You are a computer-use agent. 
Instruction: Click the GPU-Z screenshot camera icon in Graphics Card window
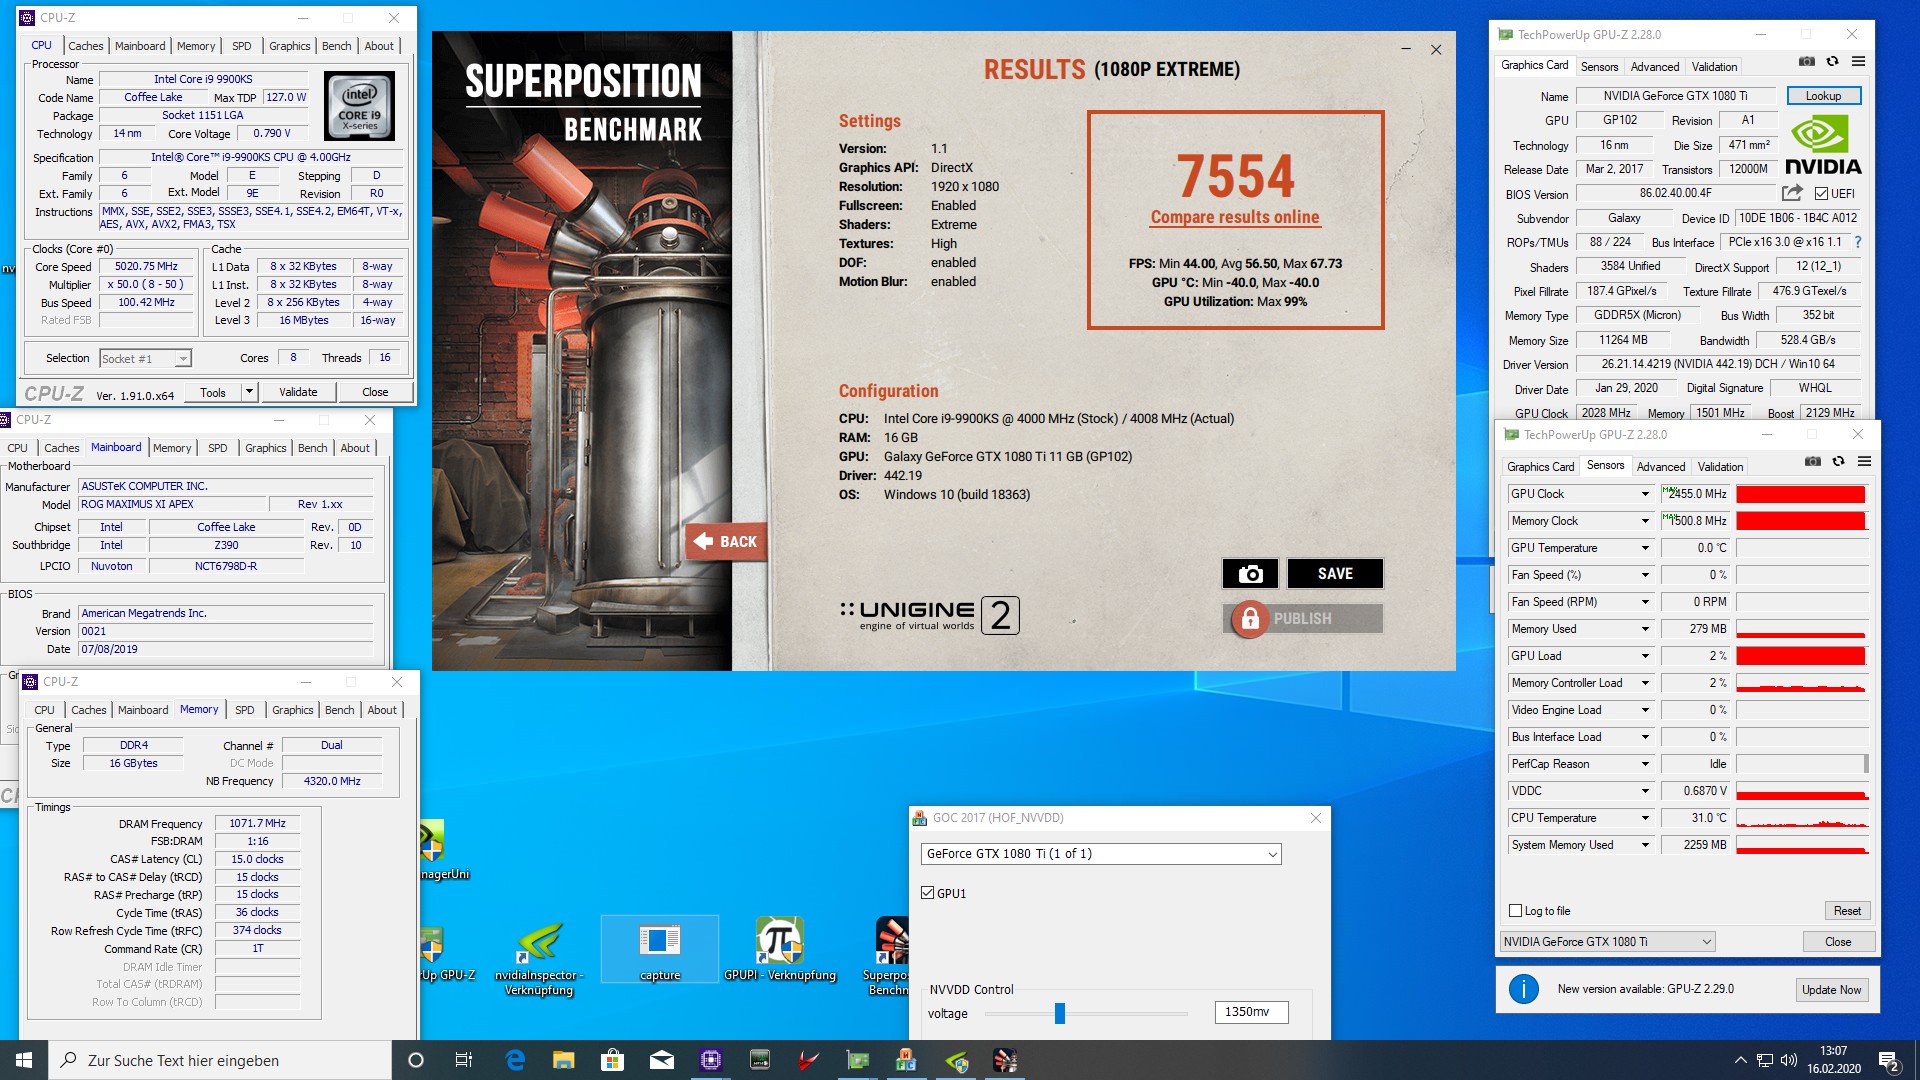(1806, 61)
